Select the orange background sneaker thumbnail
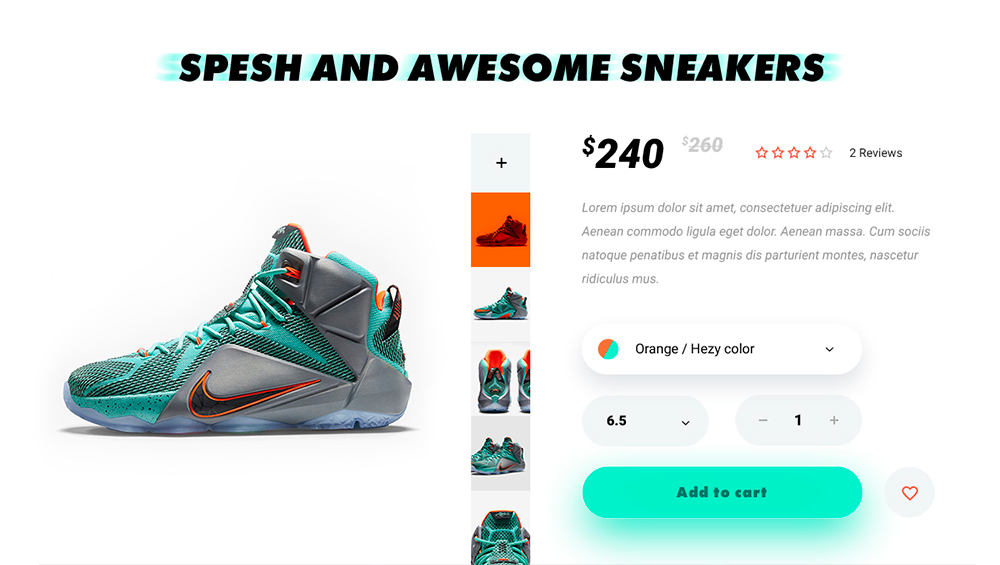 click(501, 230)
